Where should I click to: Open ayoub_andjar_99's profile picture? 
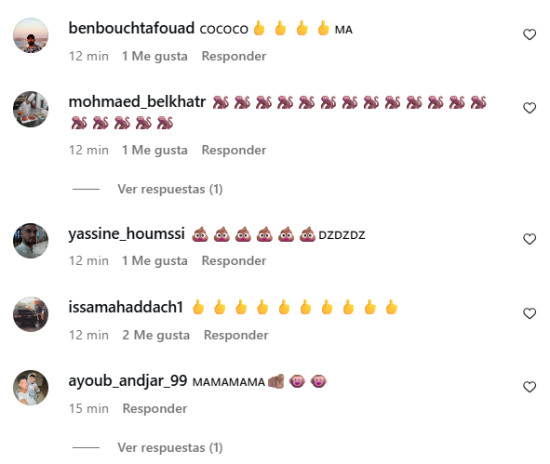[31, 388]
